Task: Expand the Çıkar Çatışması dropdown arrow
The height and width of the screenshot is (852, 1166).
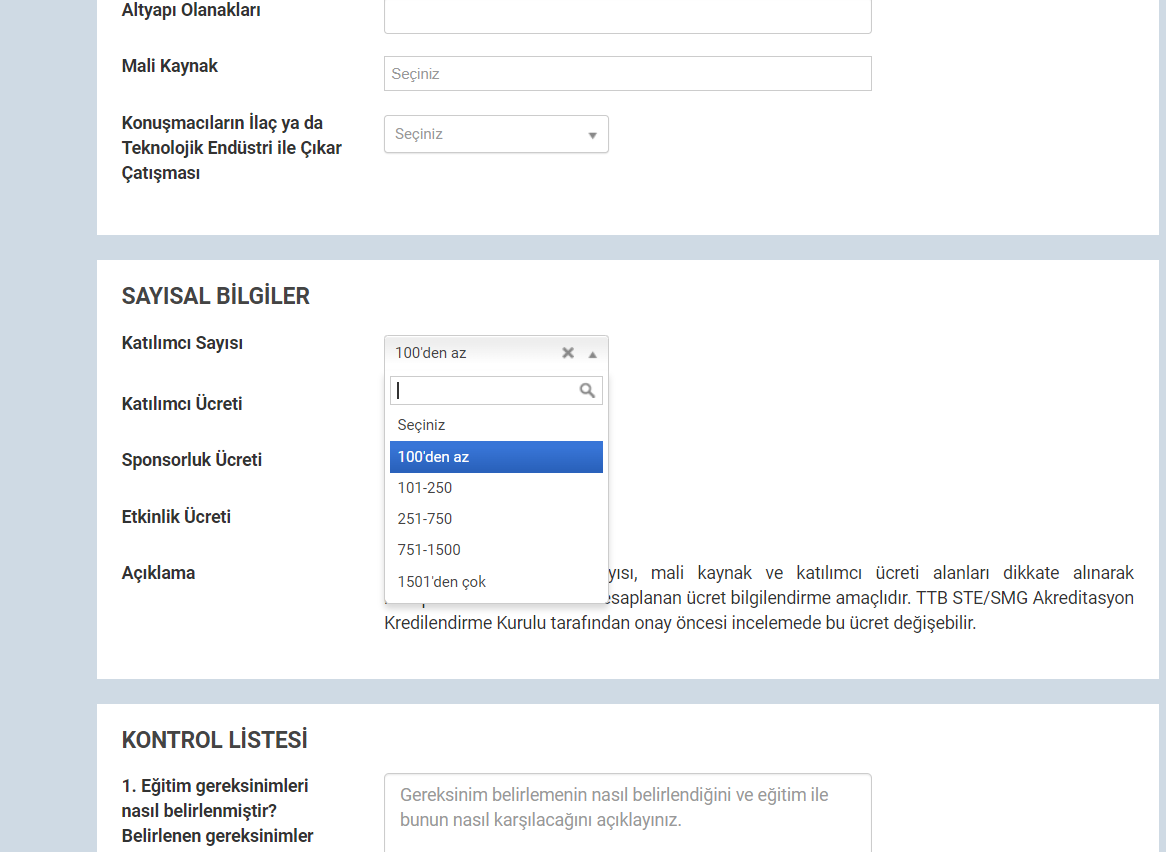Action: coord(592,135)
